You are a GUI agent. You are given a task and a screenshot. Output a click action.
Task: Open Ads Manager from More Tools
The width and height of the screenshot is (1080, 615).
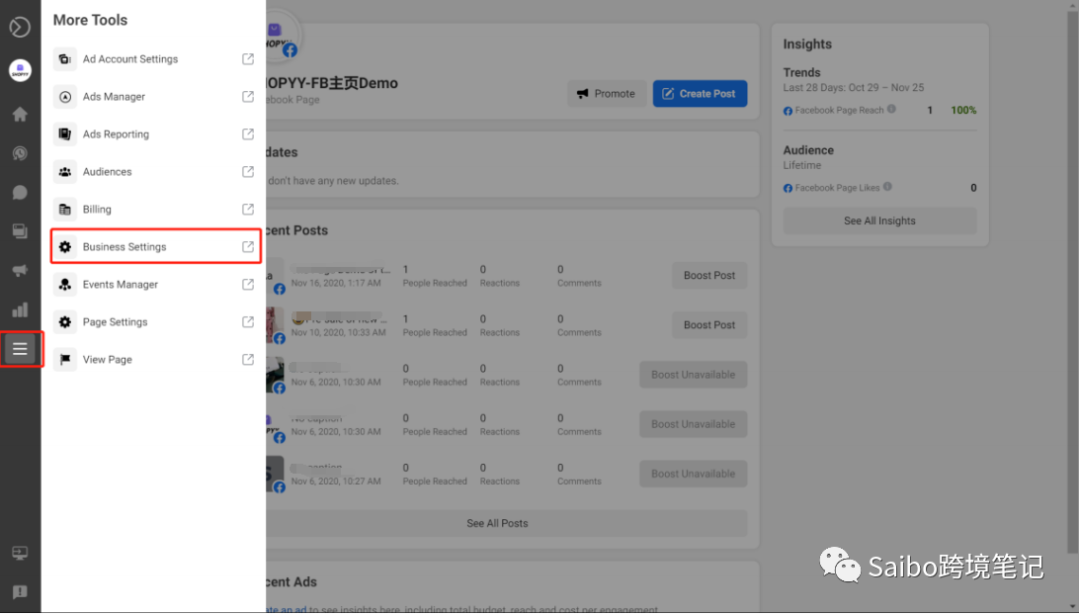(155, 96)
